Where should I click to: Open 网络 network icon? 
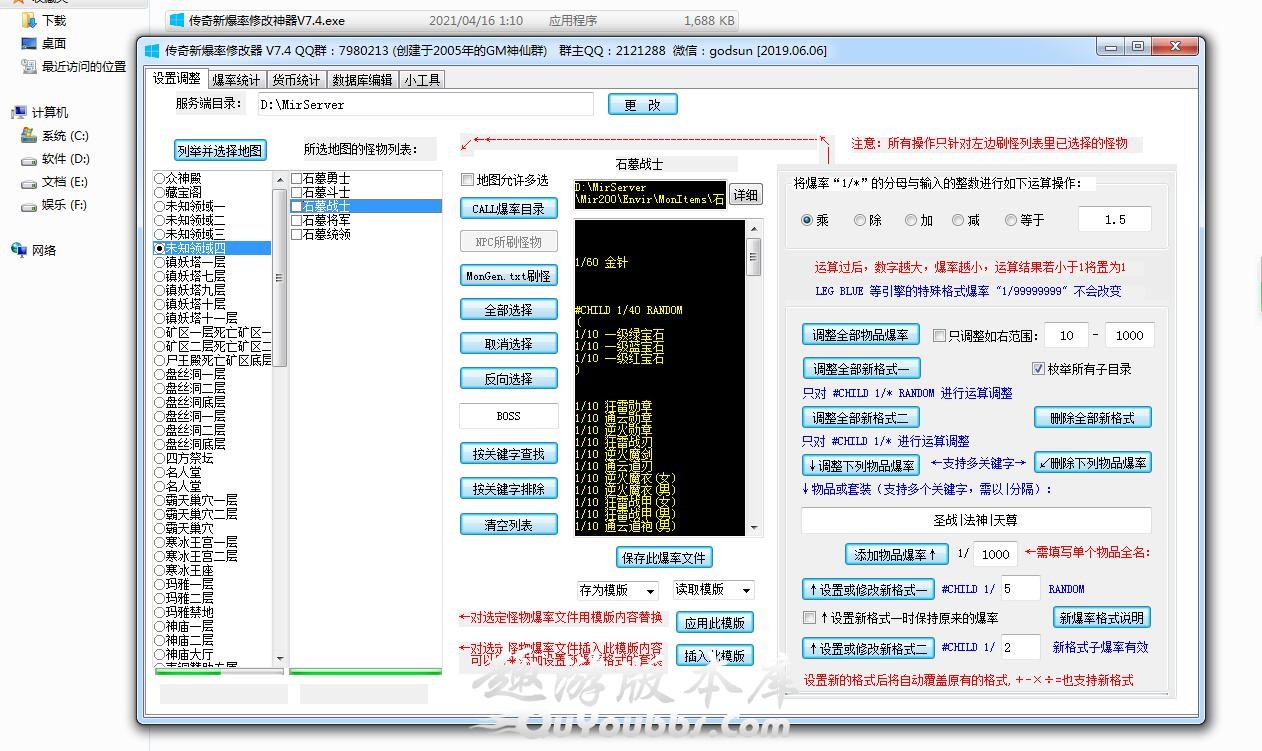pos(19,250)
